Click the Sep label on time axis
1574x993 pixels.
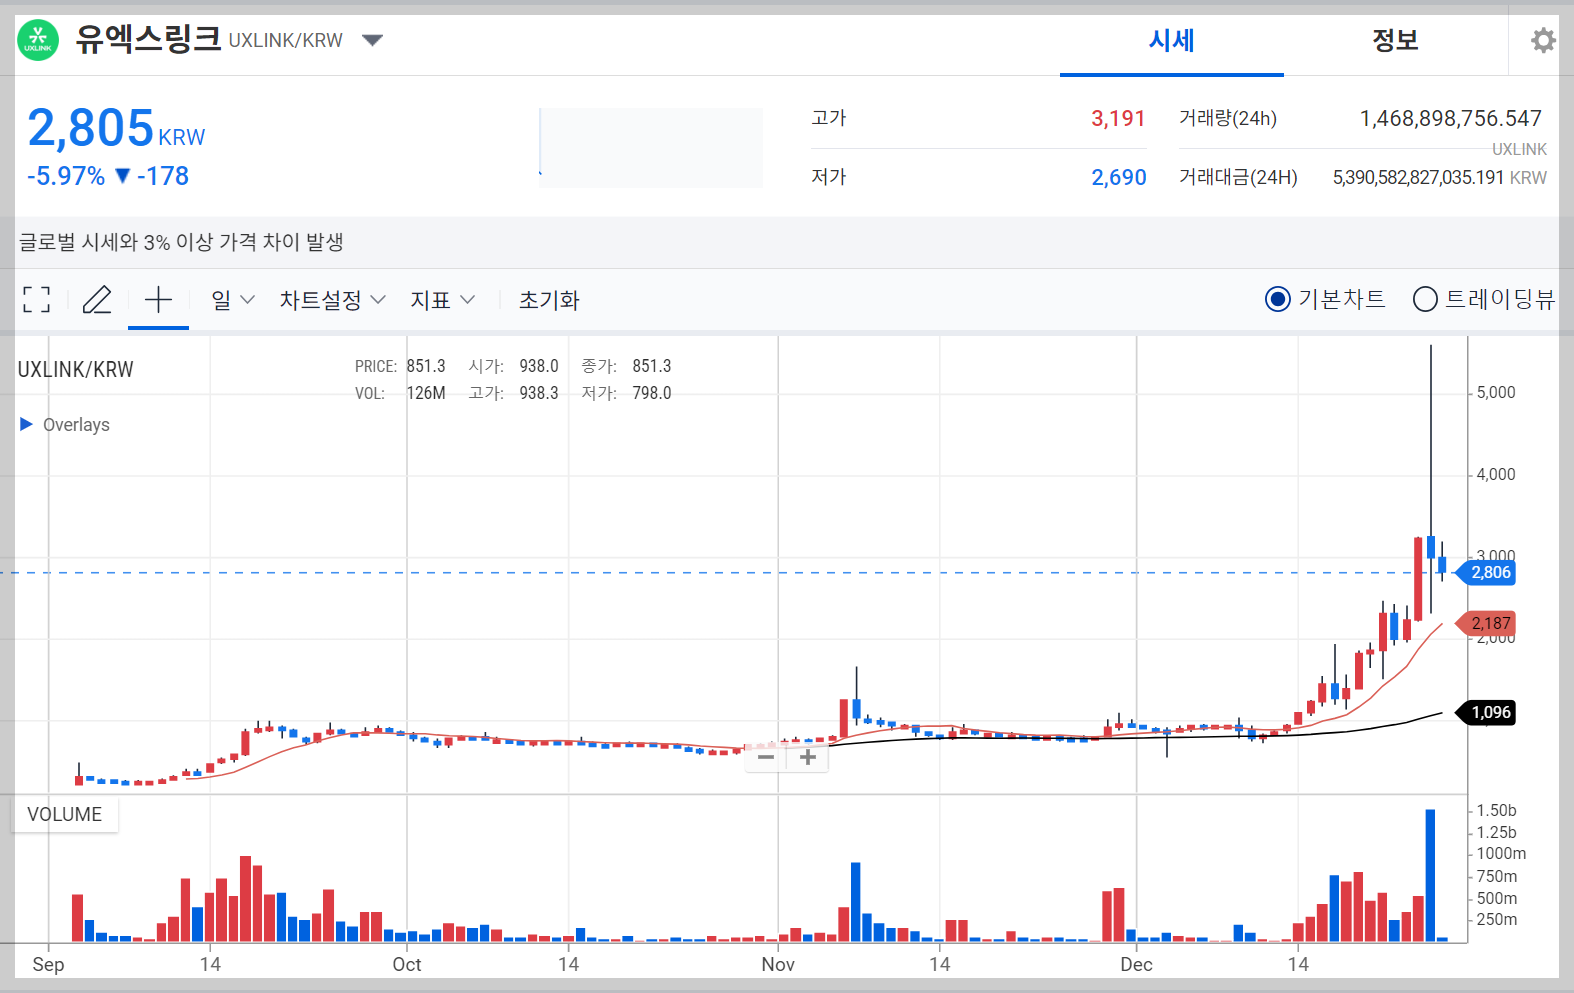(x=48, y=964)
